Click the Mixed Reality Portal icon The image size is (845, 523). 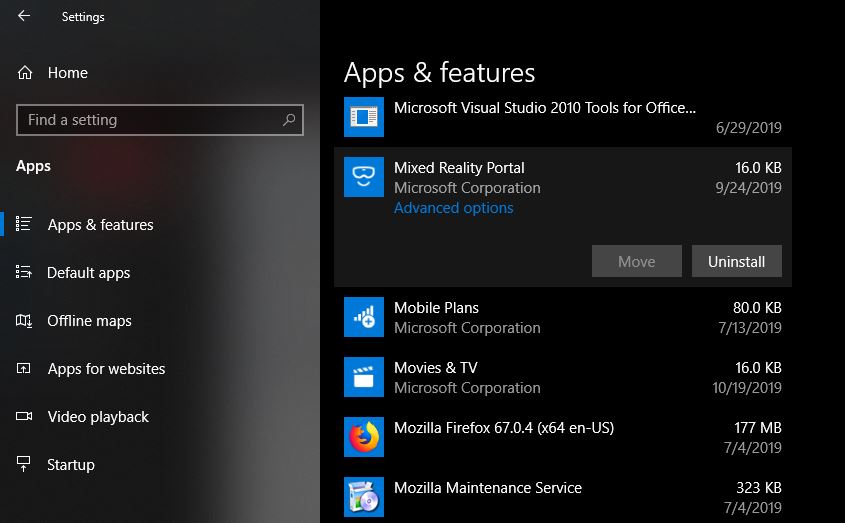click(x=363, y=177)
